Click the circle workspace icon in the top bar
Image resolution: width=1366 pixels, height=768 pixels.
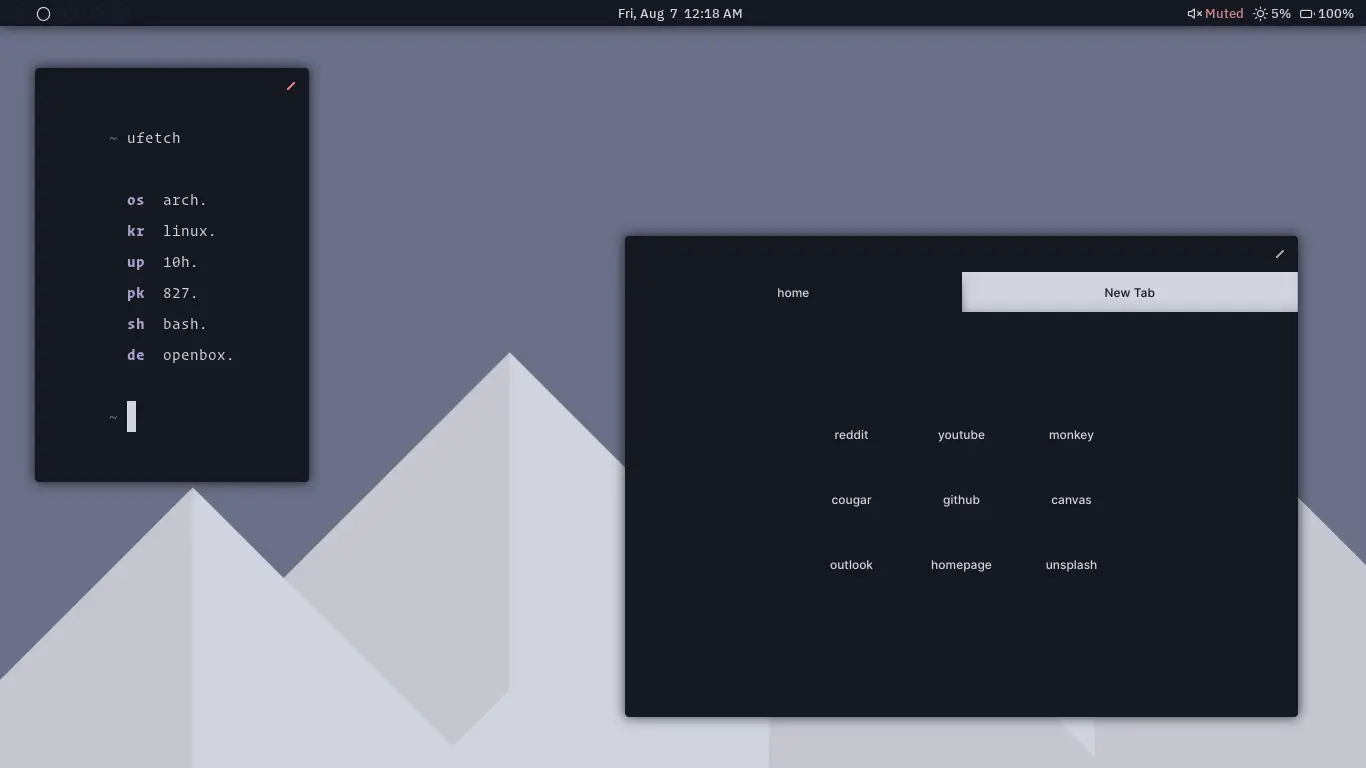43,14
